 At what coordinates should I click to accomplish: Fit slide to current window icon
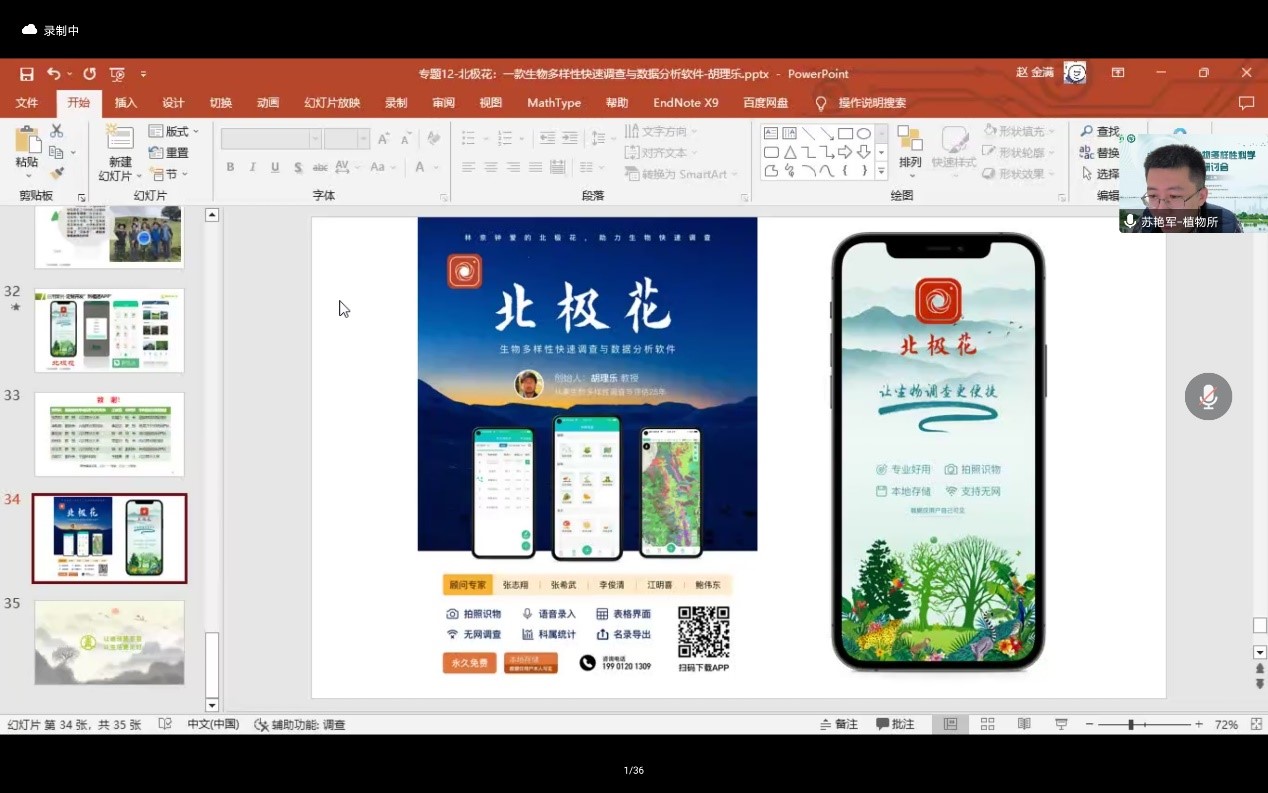pos(1255,724)
